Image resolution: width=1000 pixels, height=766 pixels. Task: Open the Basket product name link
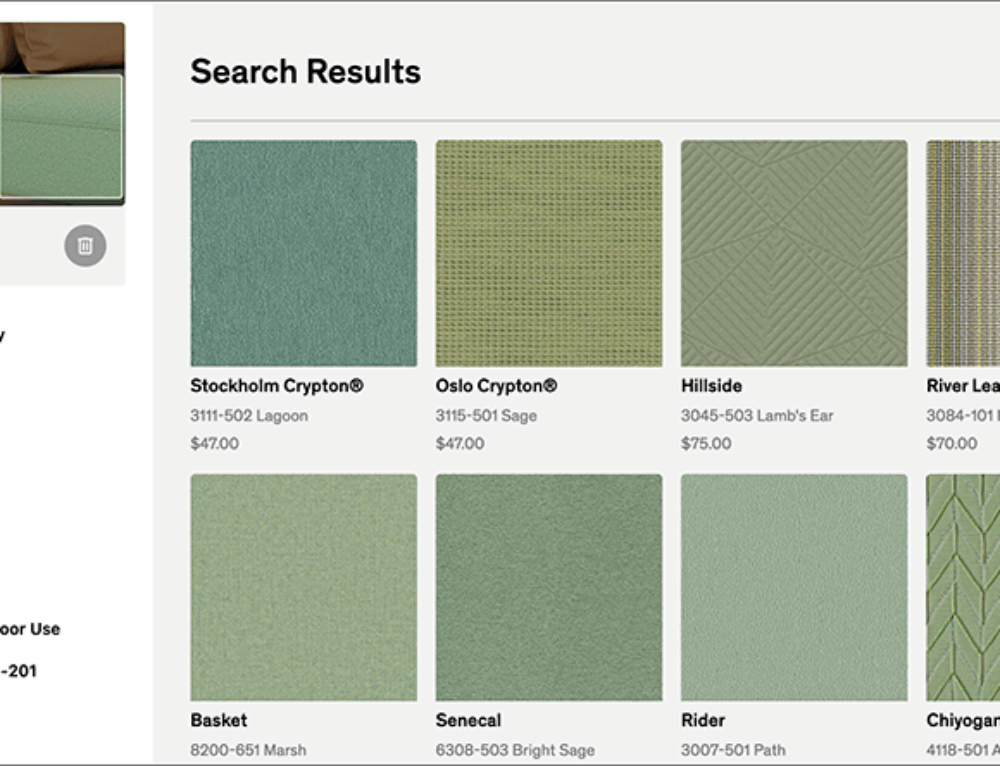point(218,720)
